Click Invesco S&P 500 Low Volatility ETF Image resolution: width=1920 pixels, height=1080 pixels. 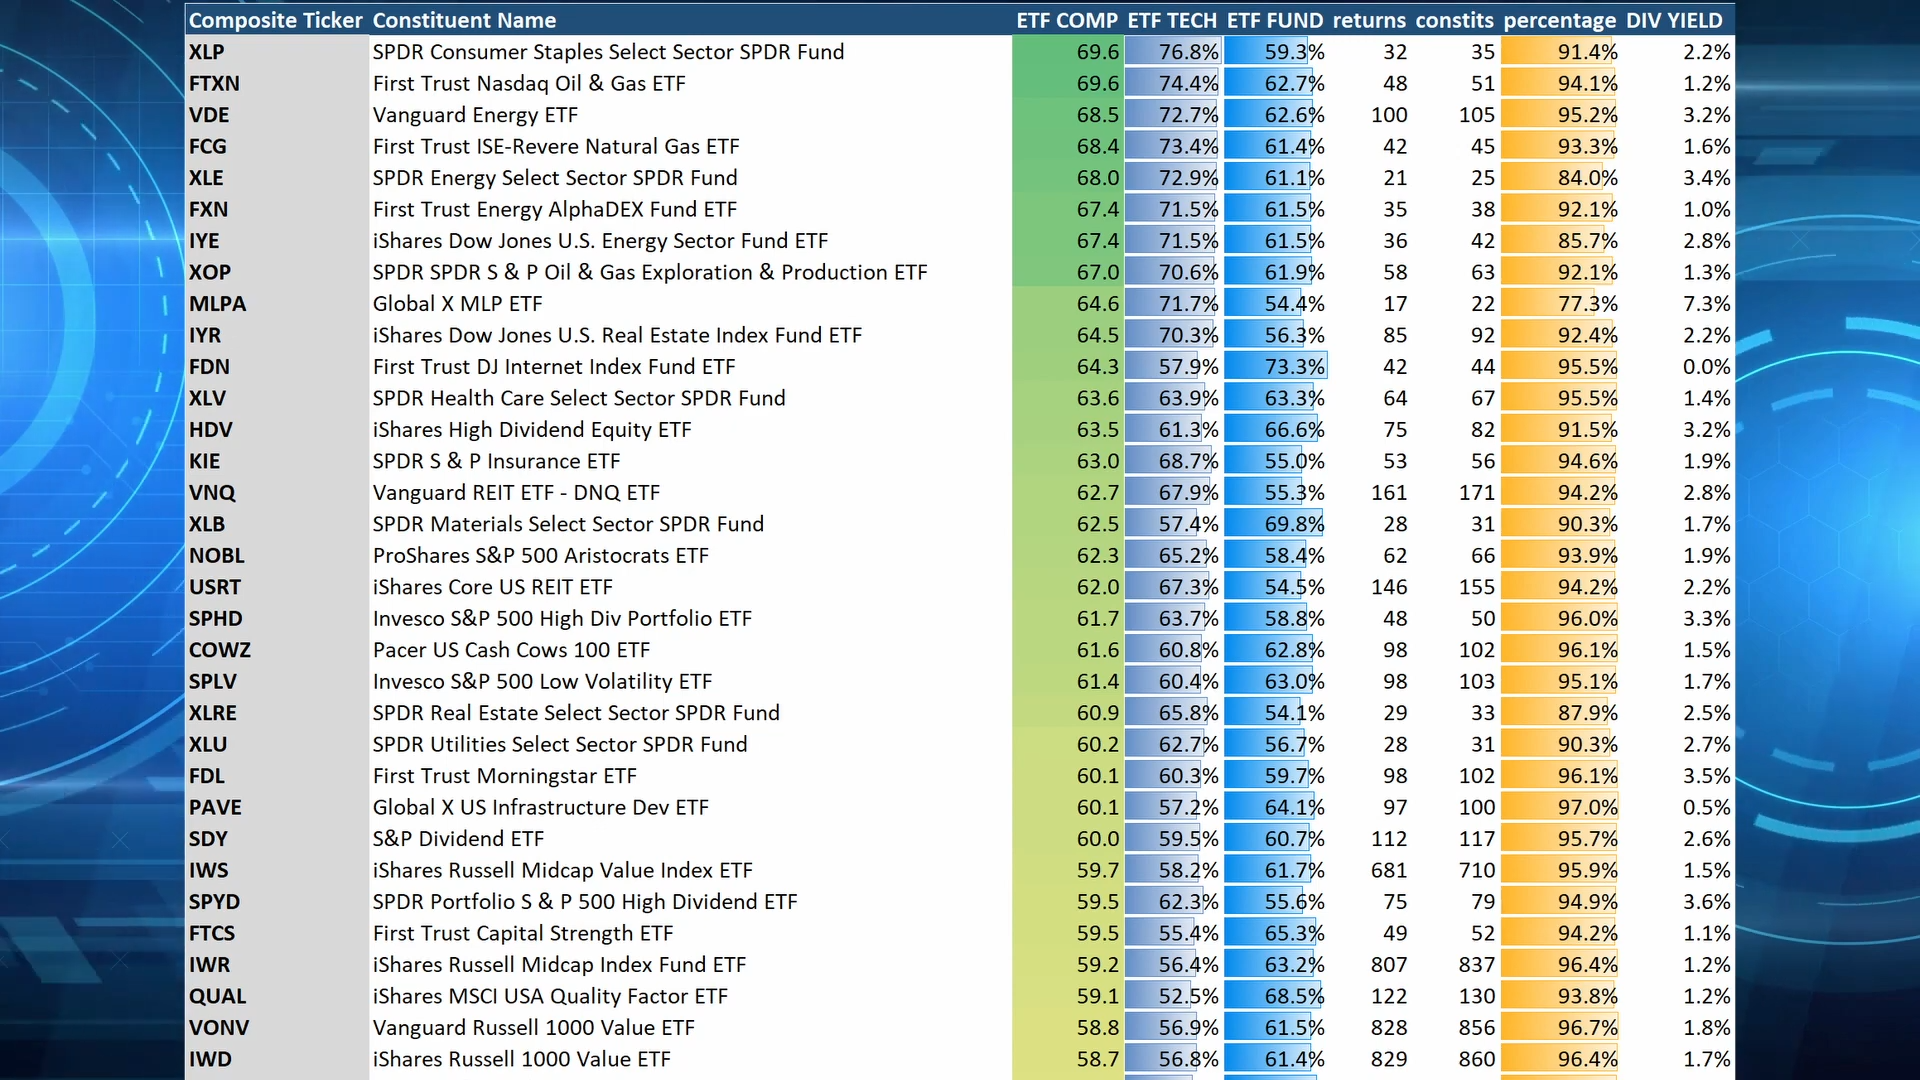point(543,682)
